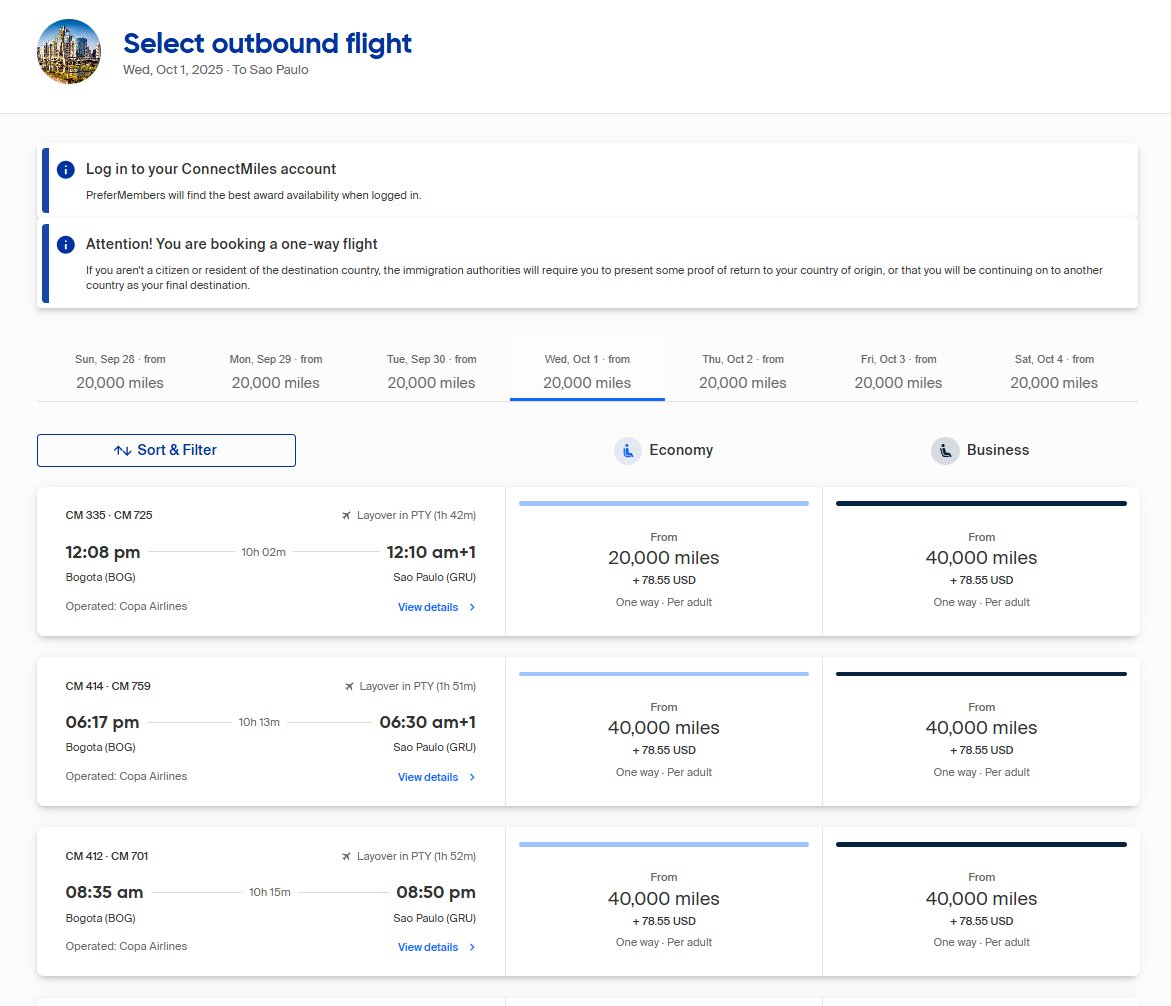
Task: Click the 10h 15m duration label
Action: [270, 892]
